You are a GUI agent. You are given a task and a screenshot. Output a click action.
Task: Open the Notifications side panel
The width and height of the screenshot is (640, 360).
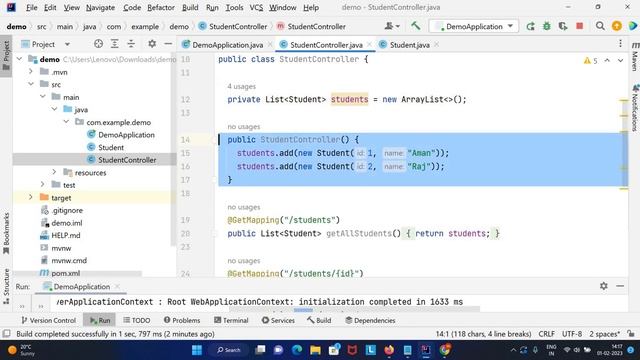point(635,108)
